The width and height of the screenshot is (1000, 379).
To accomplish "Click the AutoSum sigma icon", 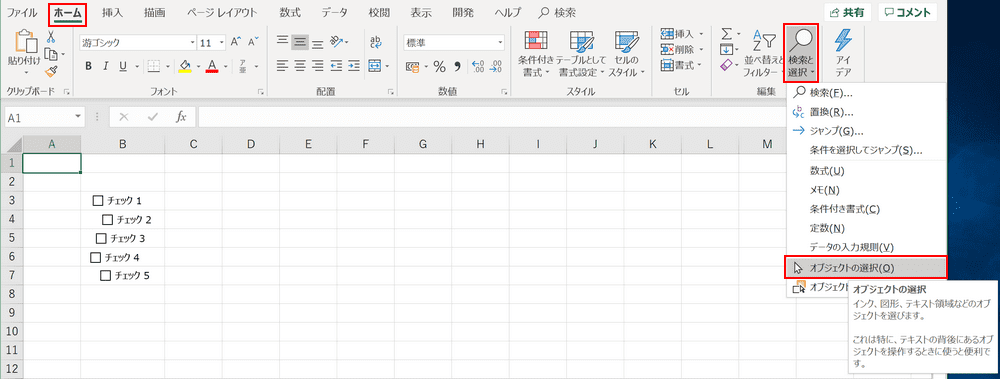I will (726, 33).
